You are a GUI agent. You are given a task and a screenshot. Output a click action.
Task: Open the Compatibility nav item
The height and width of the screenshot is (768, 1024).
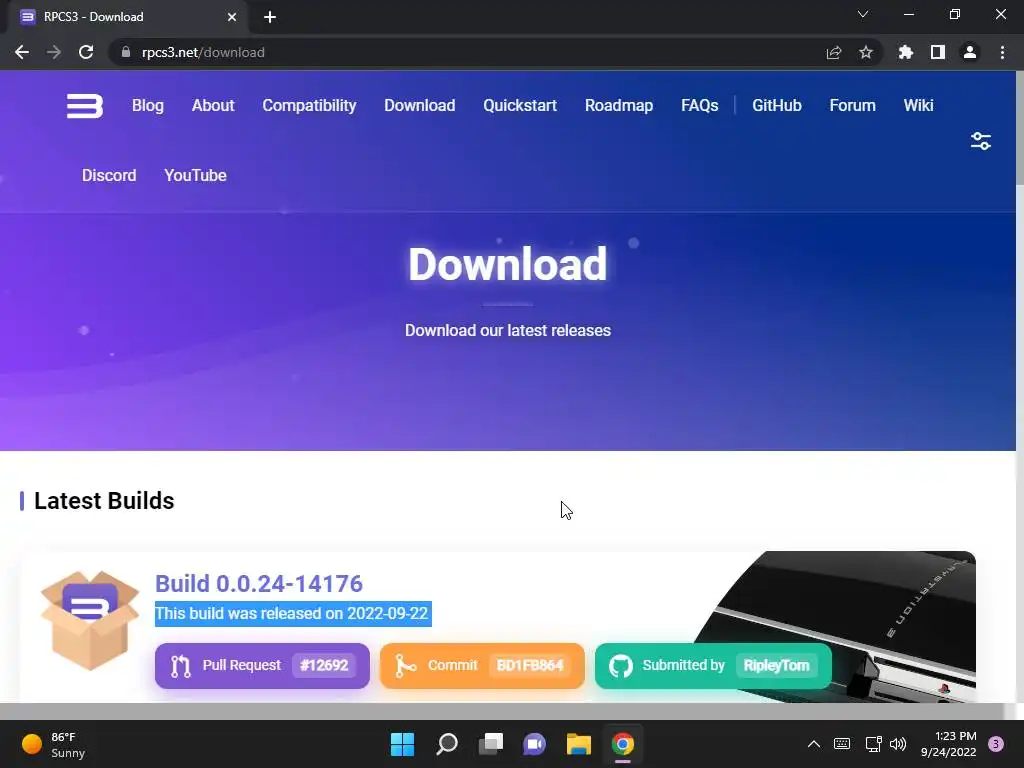tap(309, 106)
